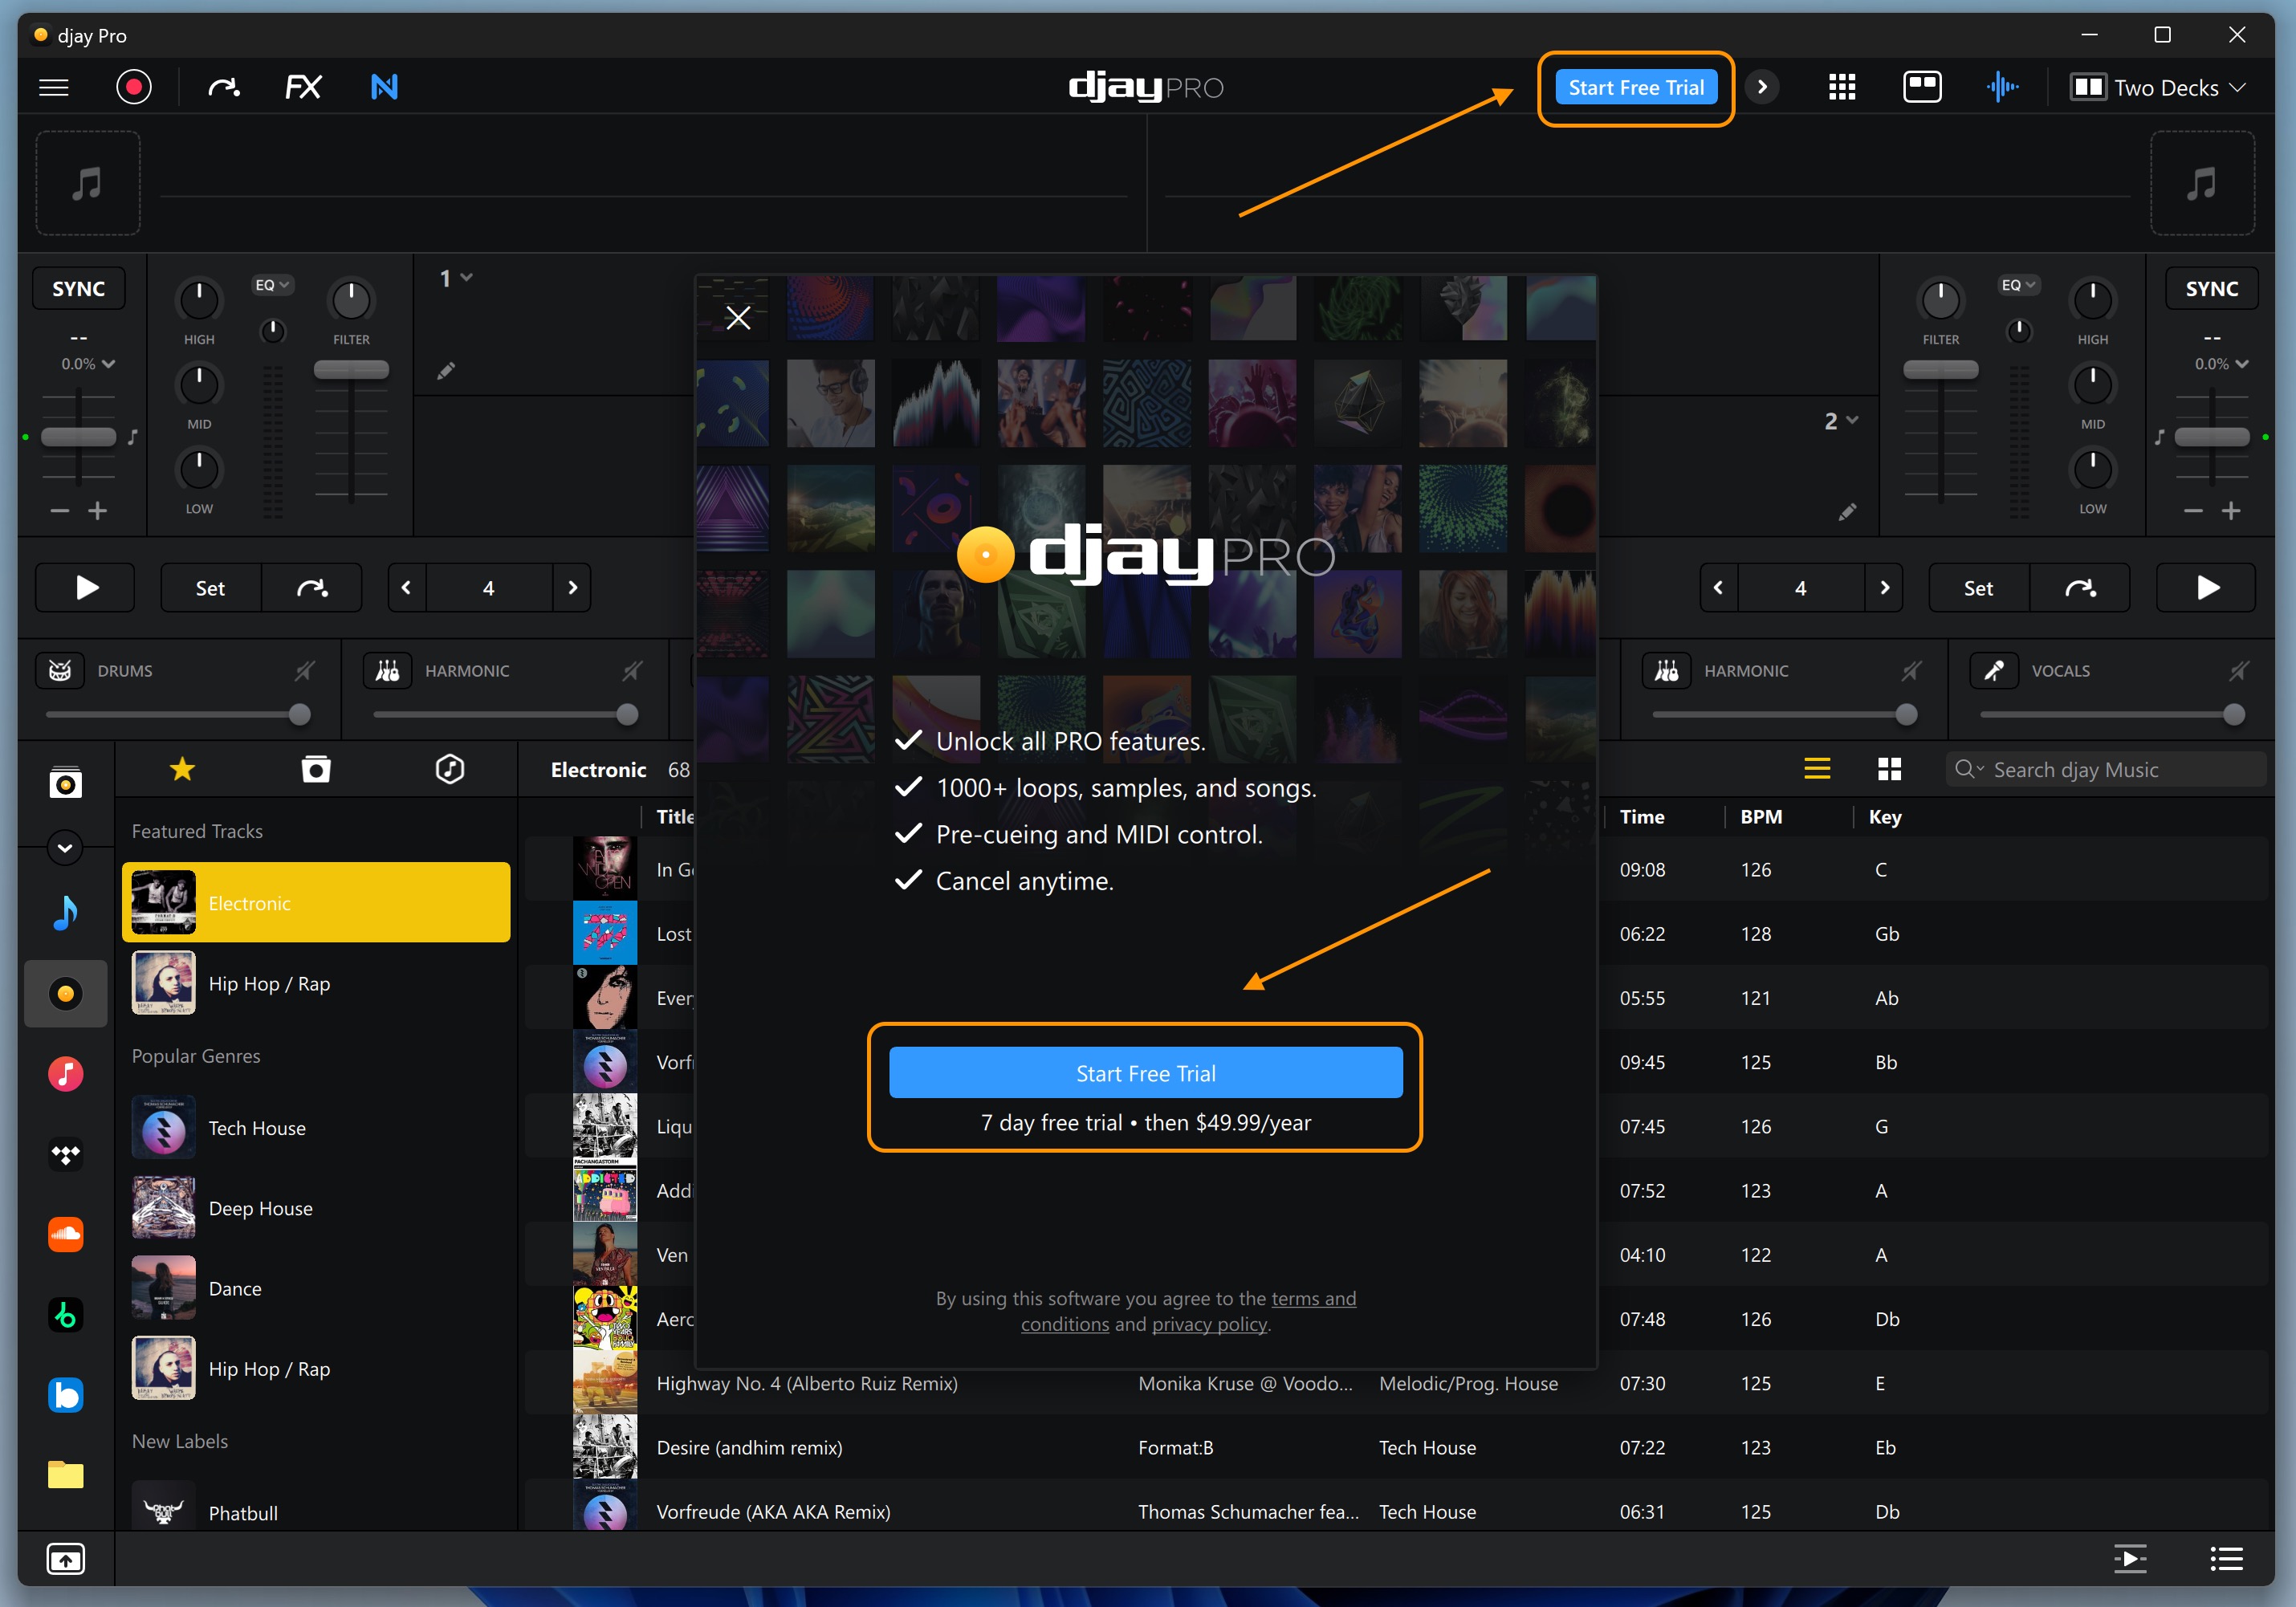Mute the left deck HARMONIC stem
The width and height of the screenshot is (2296, 1607).
coord(632,671)
